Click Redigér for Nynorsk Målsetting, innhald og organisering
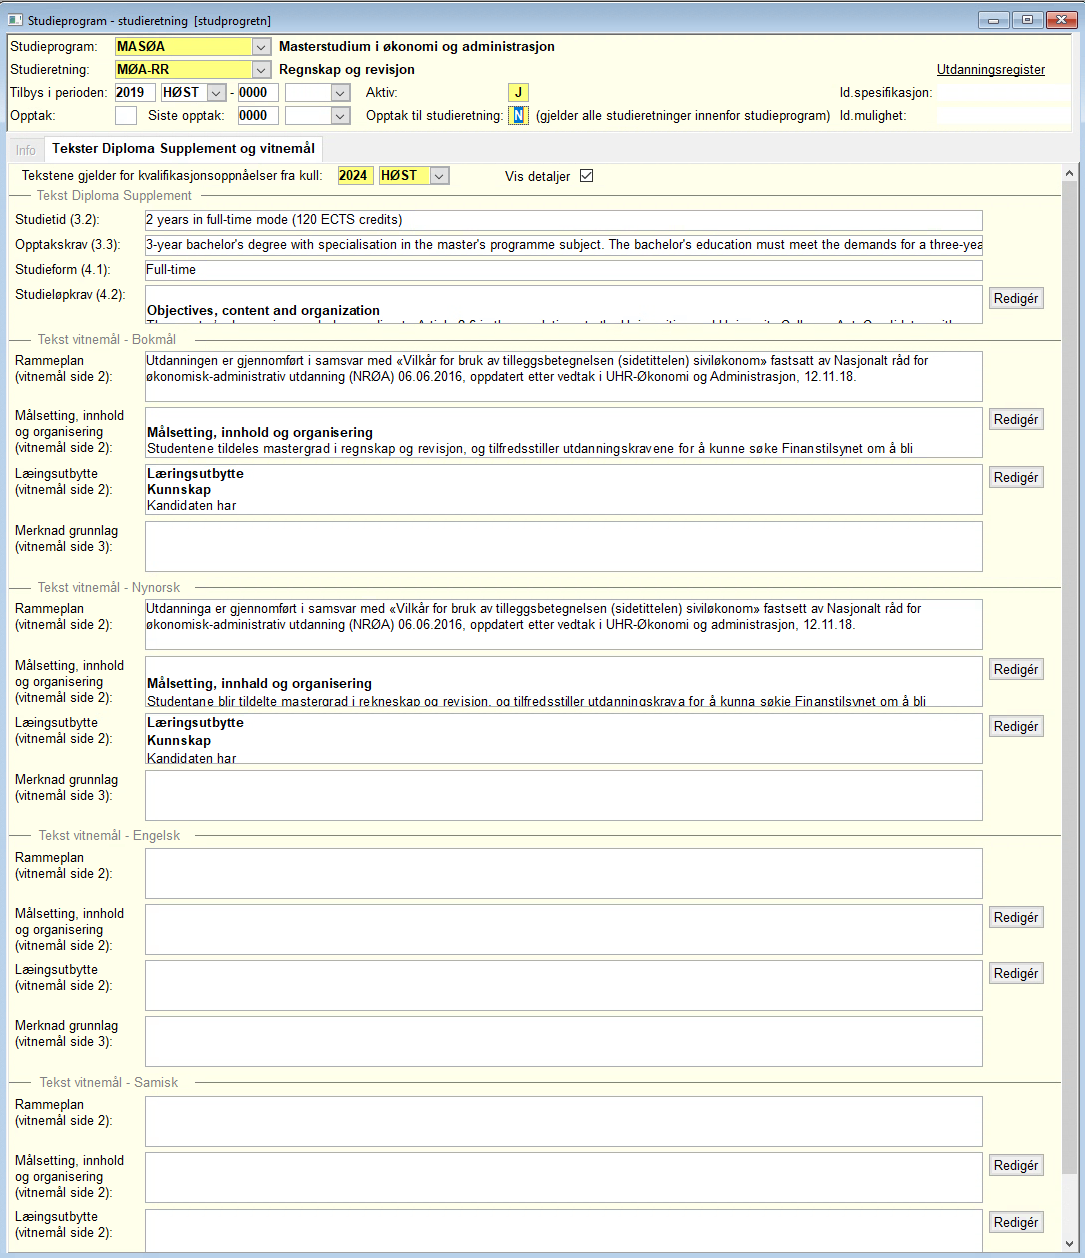The image size is (1085, 1258). coord(1016,669)
